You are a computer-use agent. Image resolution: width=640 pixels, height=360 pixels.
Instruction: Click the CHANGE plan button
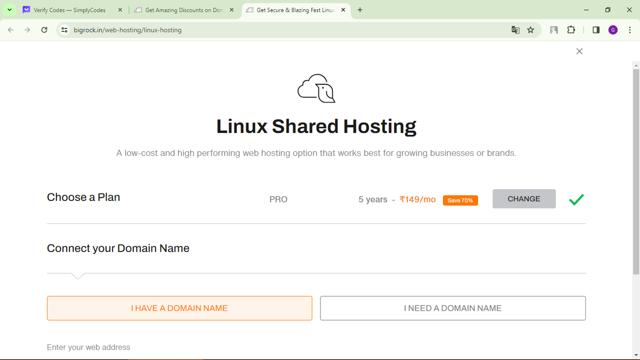[x=524, y=199]
